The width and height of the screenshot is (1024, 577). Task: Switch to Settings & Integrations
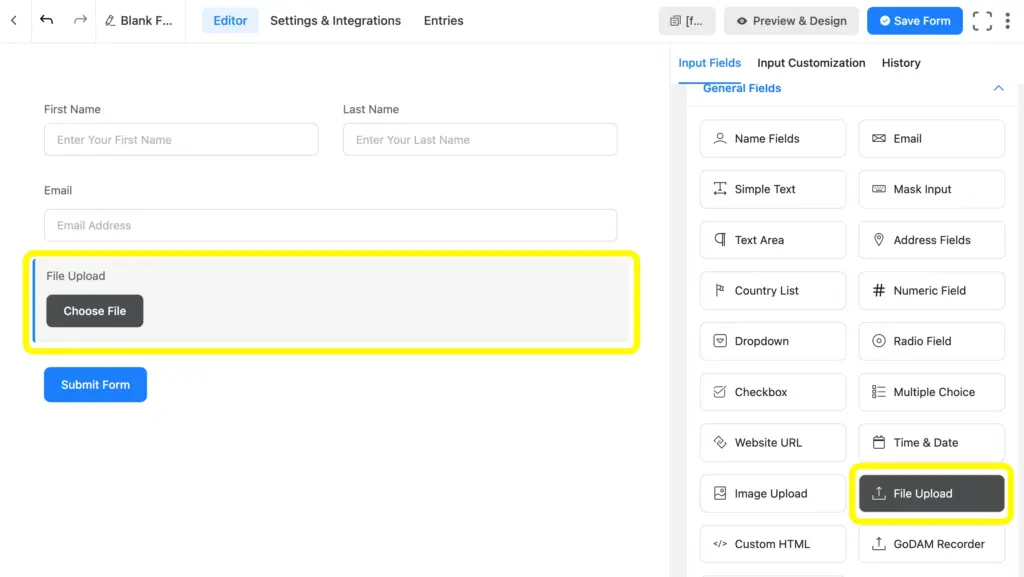[x=335, y=20]
